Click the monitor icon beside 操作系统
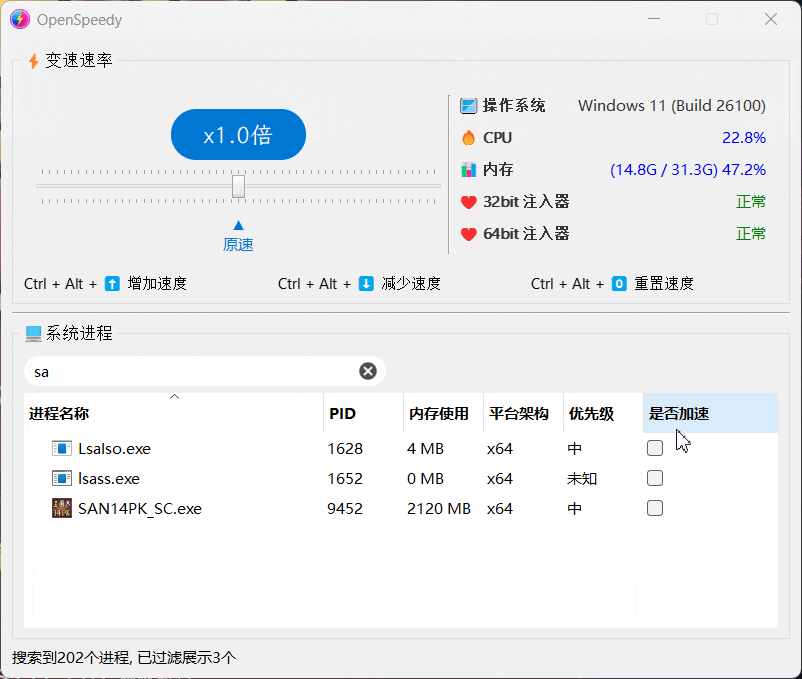Viewport: 802px width, 679px height. click(x=467, y=105)
